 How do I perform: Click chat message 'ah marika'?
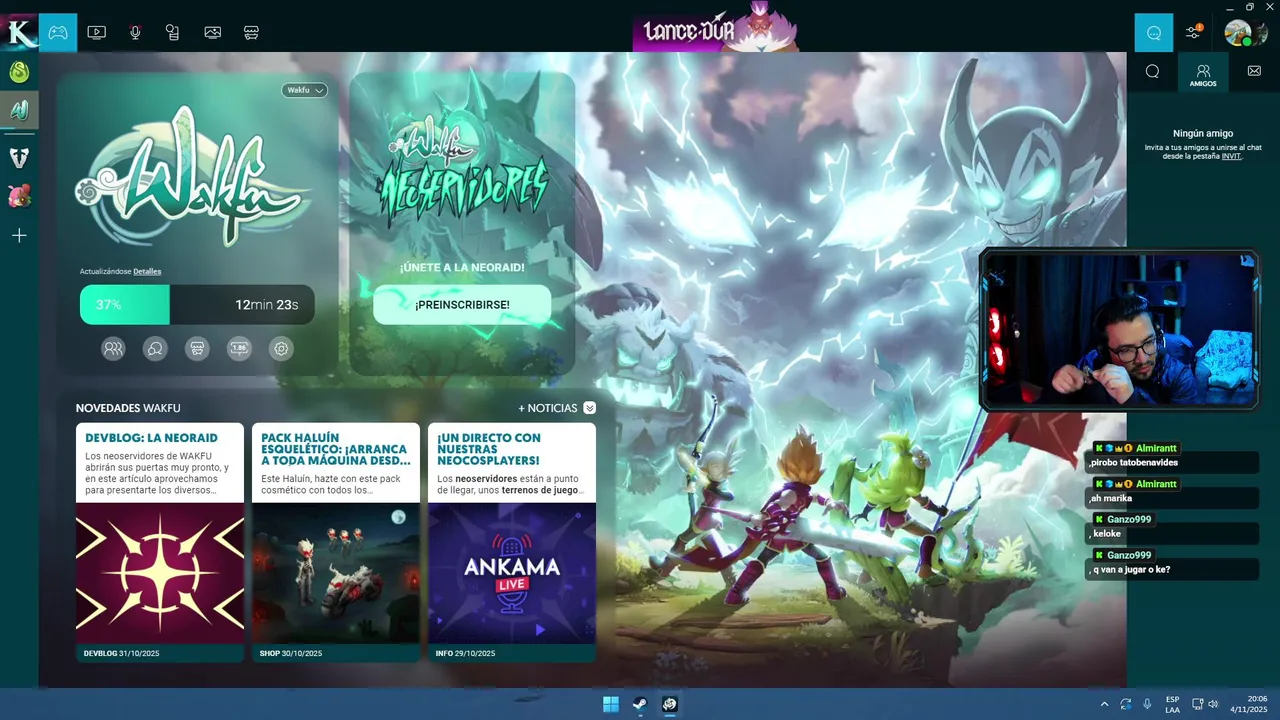(1112, 498)
